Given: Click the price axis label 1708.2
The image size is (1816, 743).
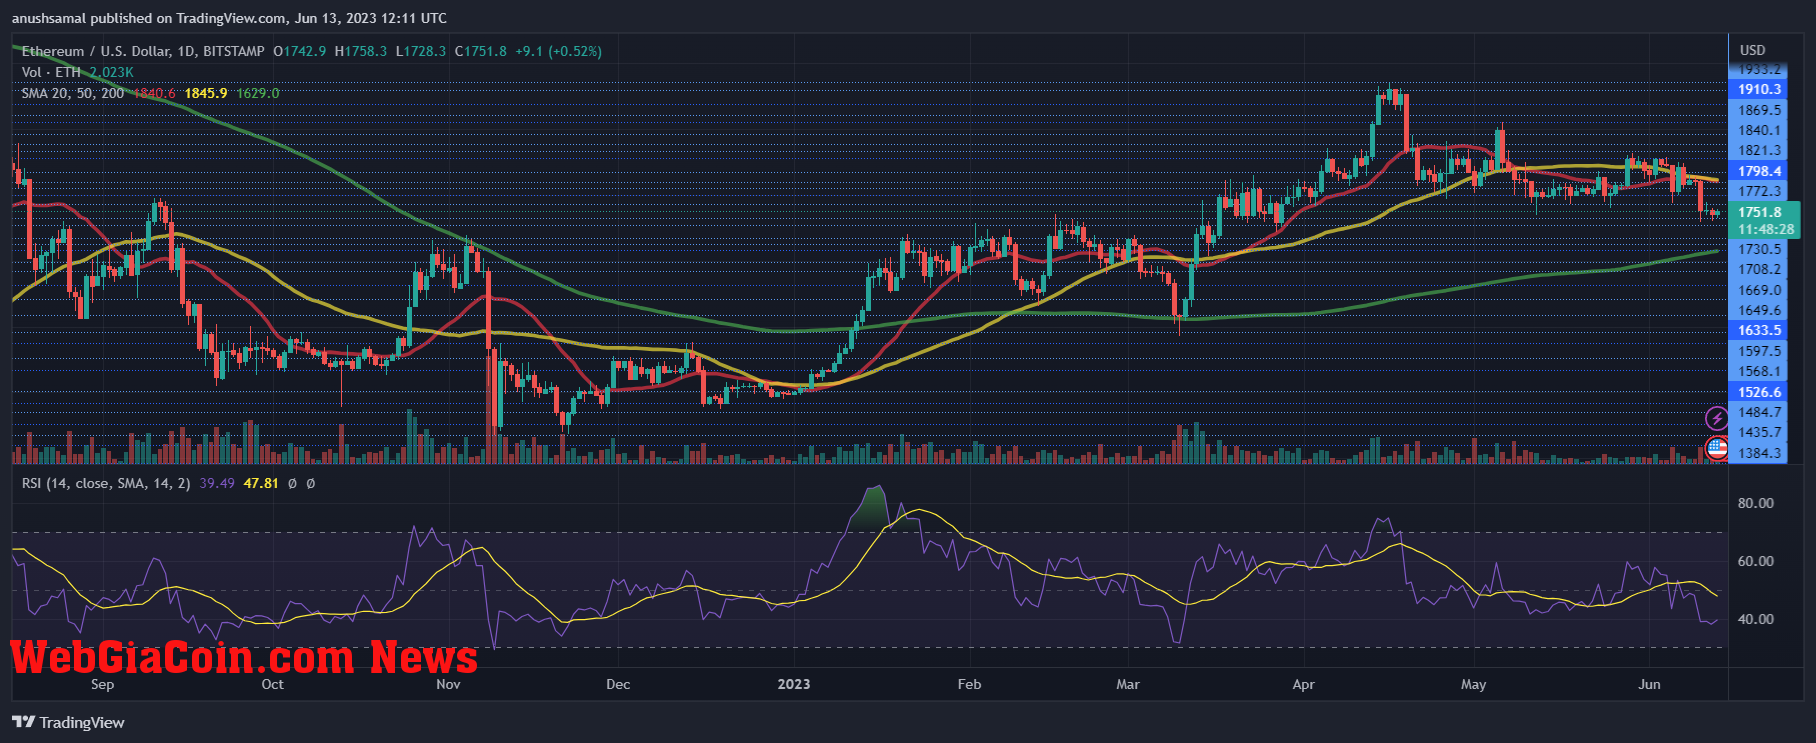Looking at the screenshot, I should click(1760, 269).
